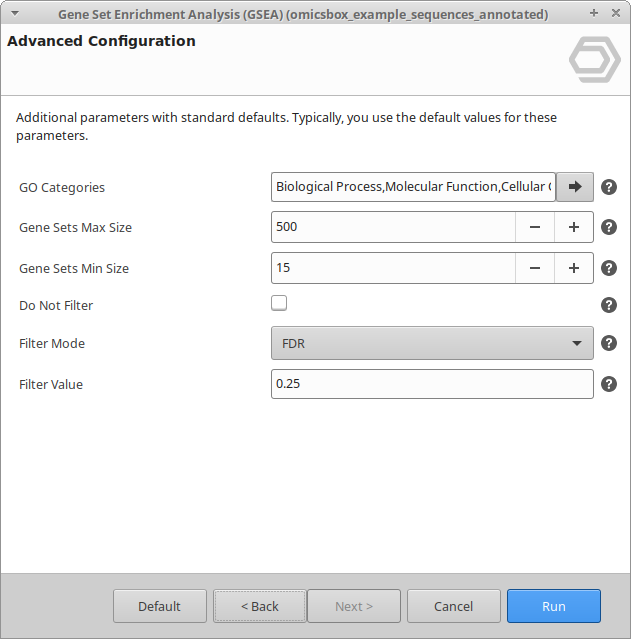Focus the GO Categories text field
Image resolution: width=631 pixels, height=639 pixels.
(413, 187)
